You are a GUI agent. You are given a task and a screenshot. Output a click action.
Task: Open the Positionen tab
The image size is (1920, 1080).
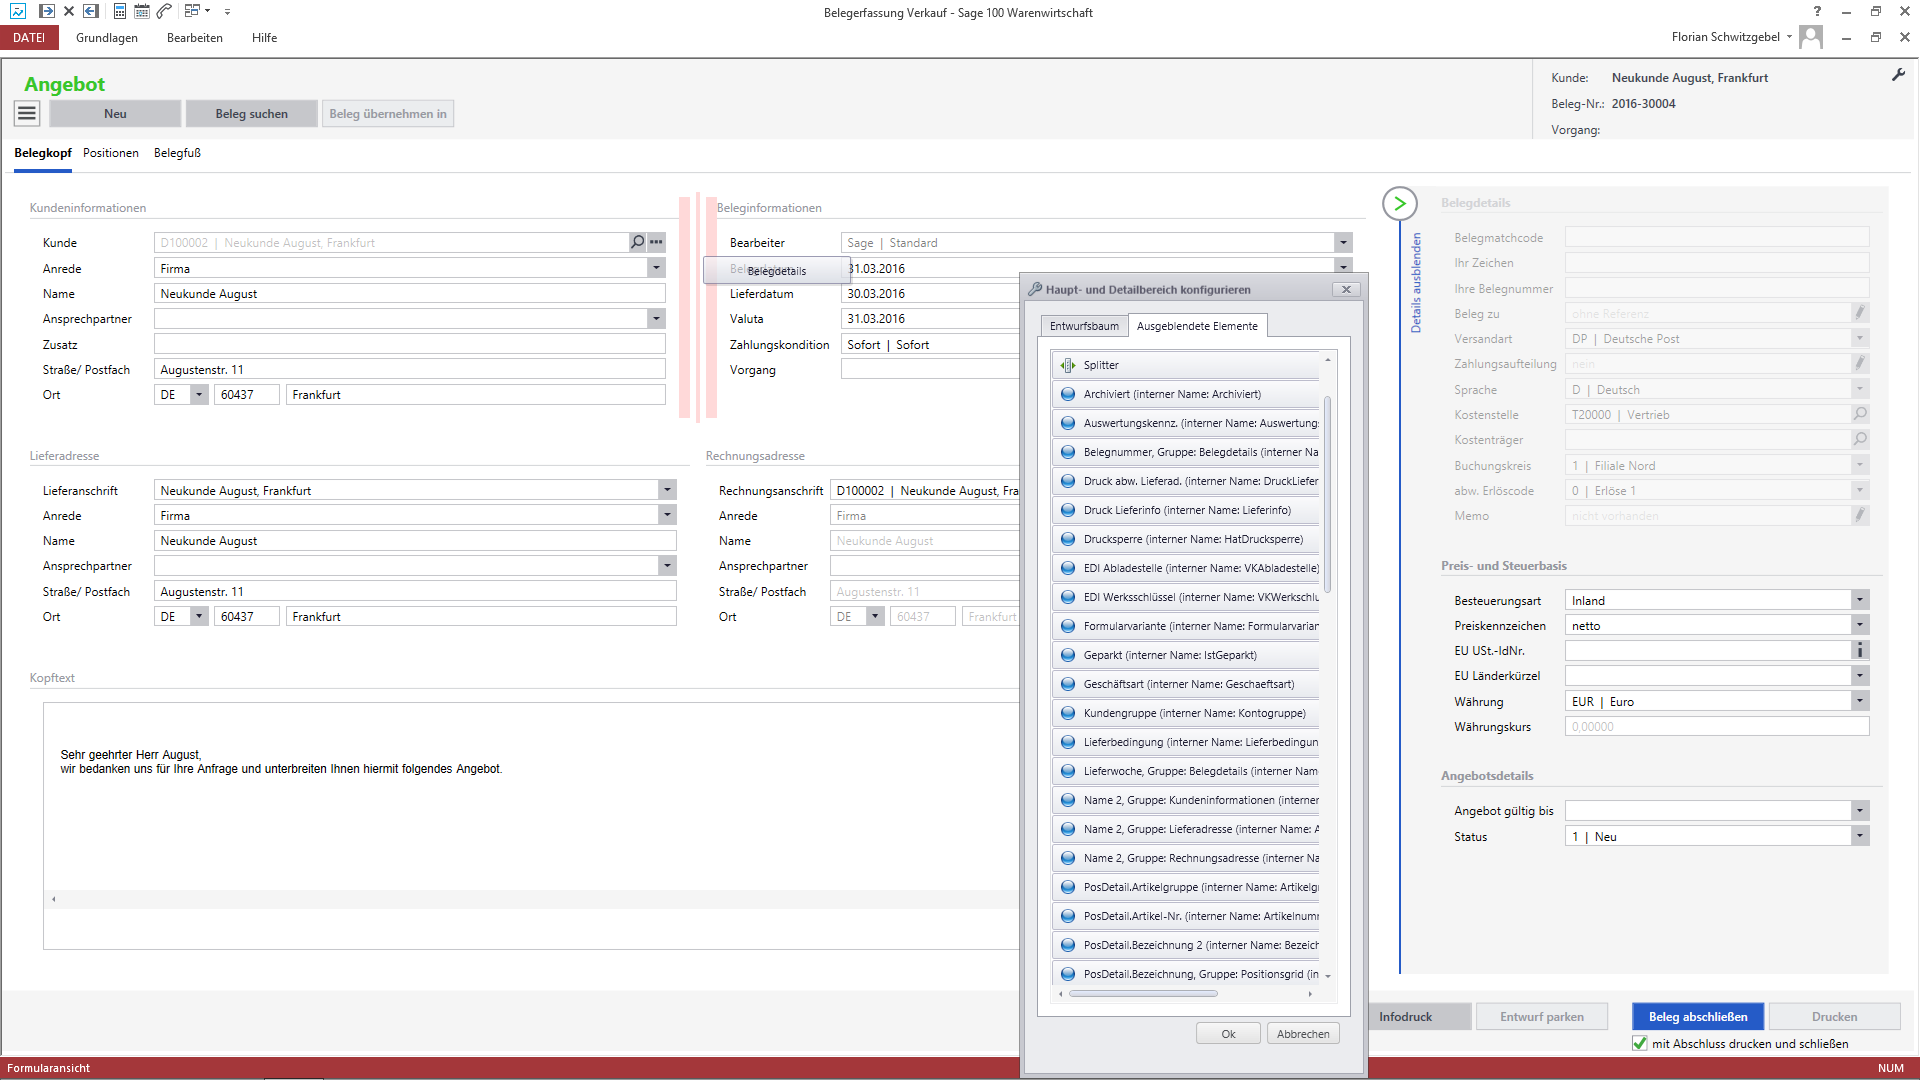(x=111, y=153)
